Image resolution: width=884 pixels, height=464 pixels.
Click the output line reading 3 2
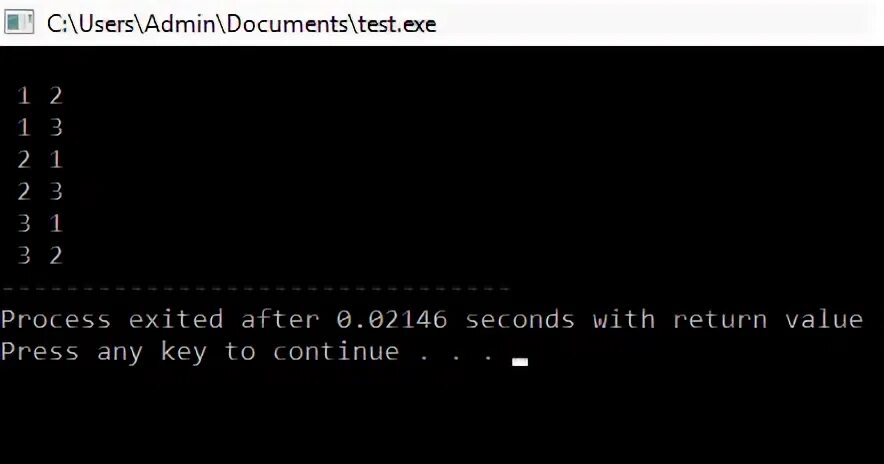click(39, 256)
